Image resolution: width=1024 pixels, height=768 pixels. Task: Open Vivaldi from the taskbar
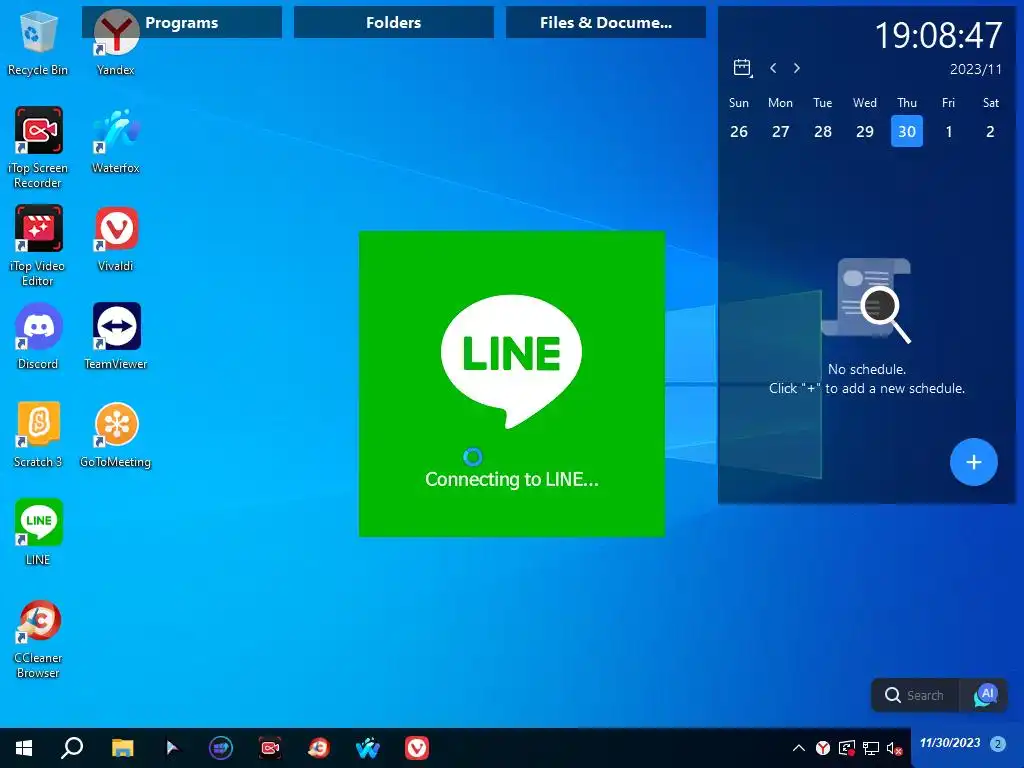[417, 748]
